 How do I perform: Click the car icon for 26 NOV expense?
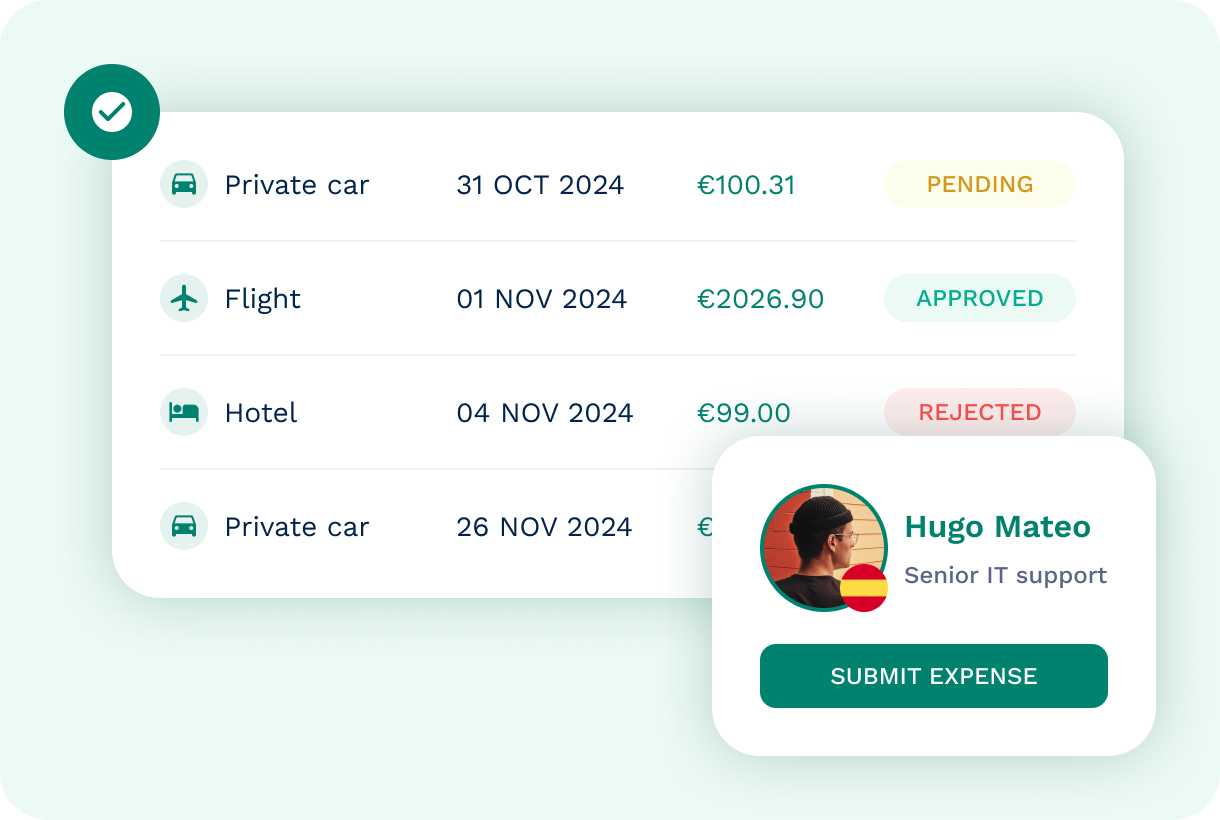point(184,526)
